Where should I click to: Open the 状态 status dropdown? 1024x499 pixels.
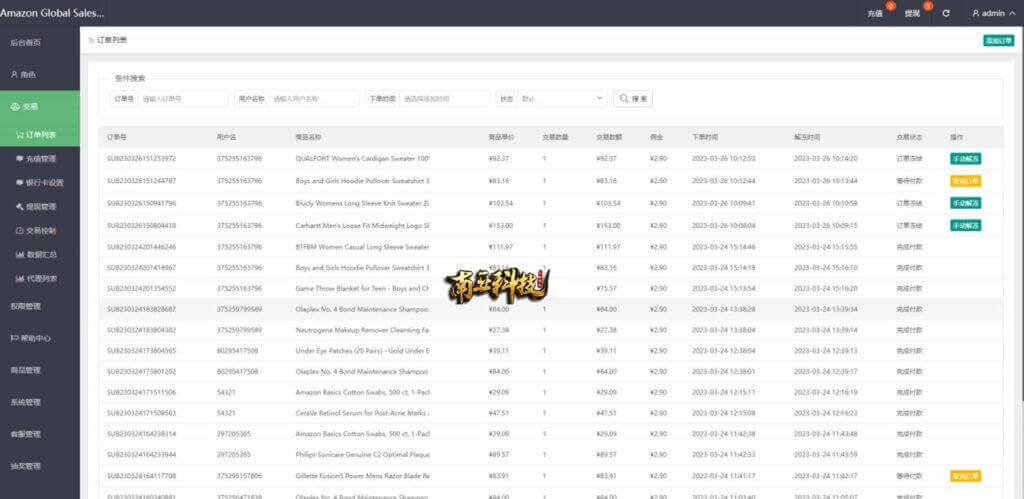[562, 99]
